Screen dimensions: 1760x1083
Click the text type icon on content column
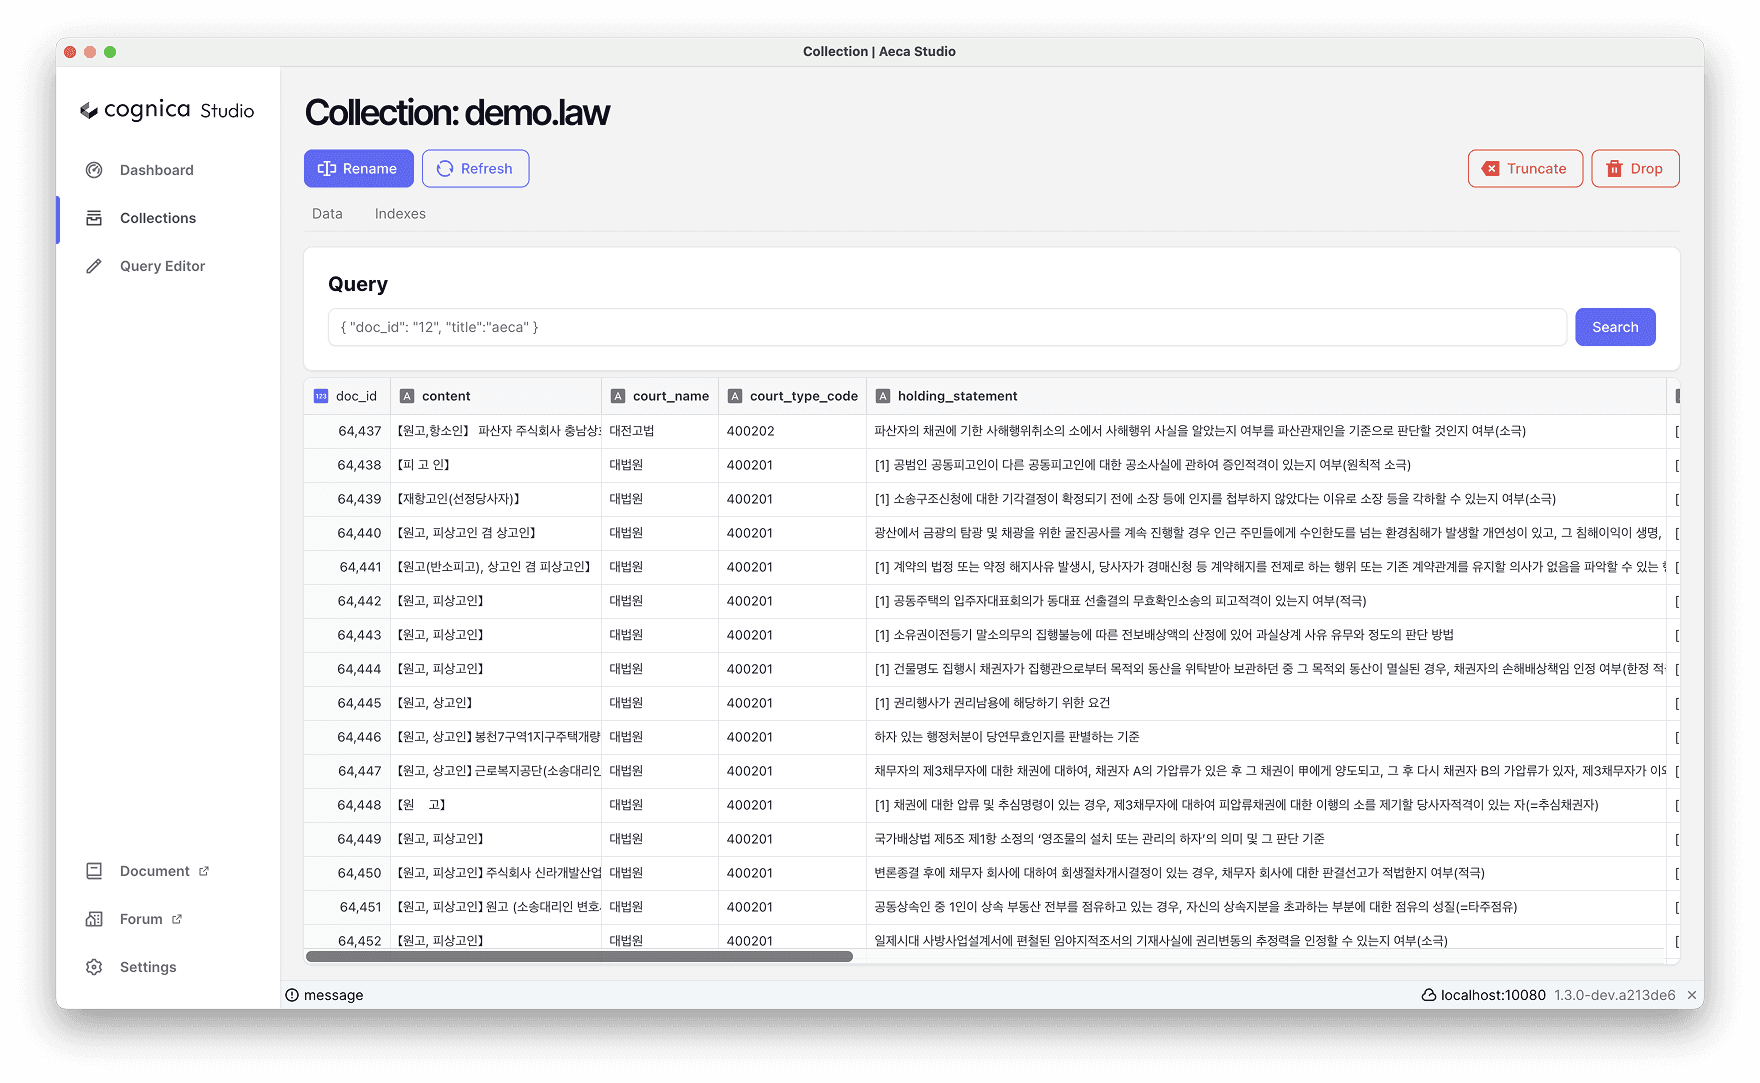pos(407,396)
